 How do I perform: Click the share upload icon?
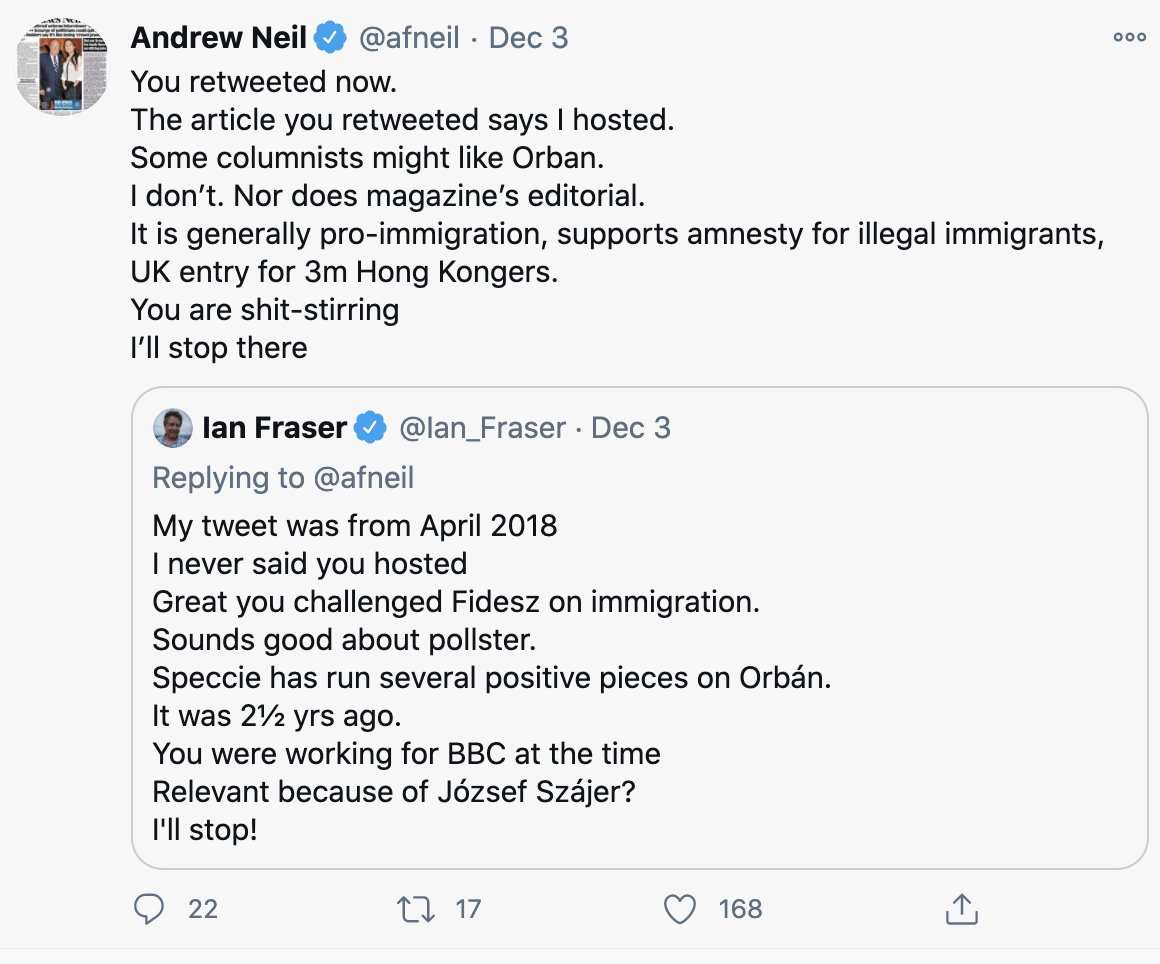[x=960, y=909]
